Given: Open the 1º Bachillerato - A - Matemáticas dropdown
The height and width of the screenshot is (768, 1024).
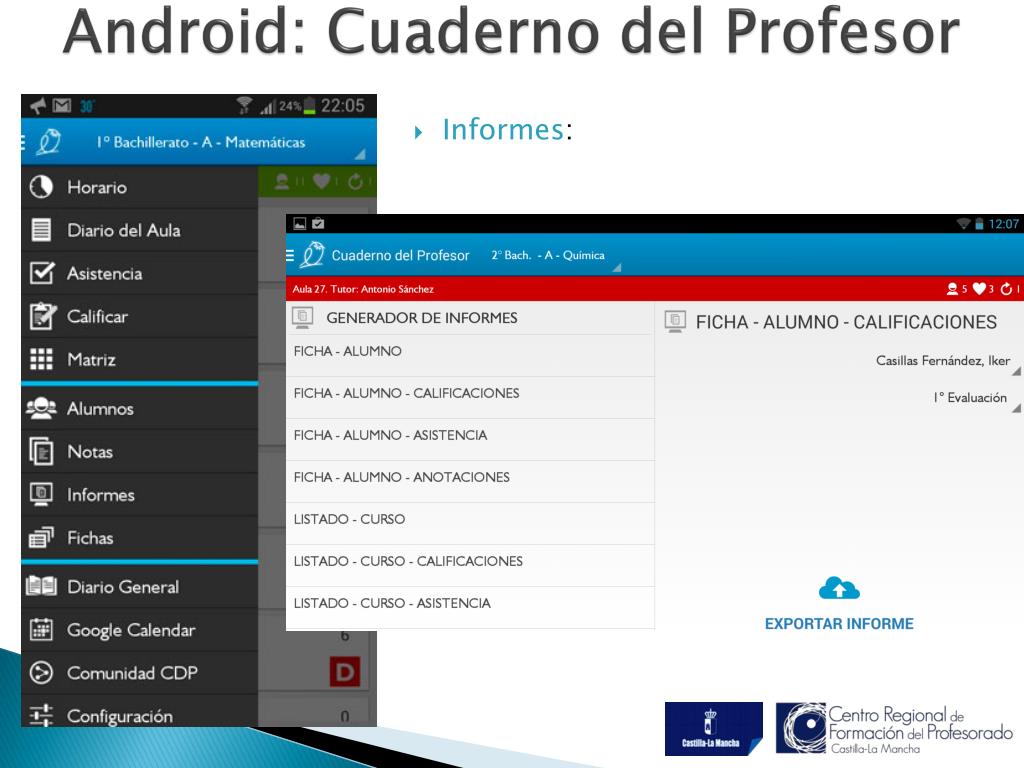Looking at the screenshot, I should 200,142.
